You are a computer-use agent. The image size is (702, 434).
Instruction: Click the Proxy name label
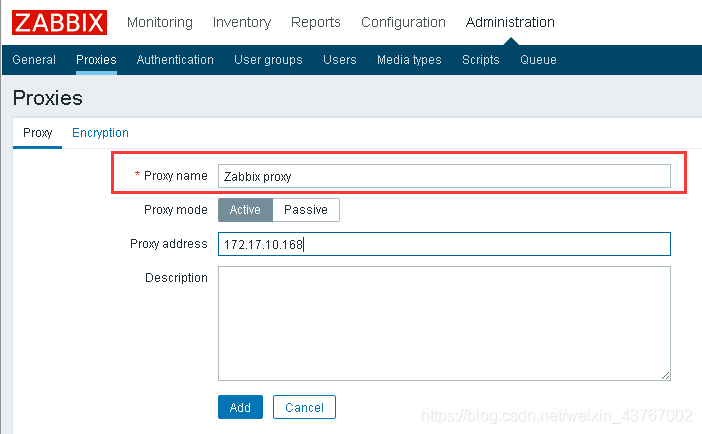pos(176,176)
